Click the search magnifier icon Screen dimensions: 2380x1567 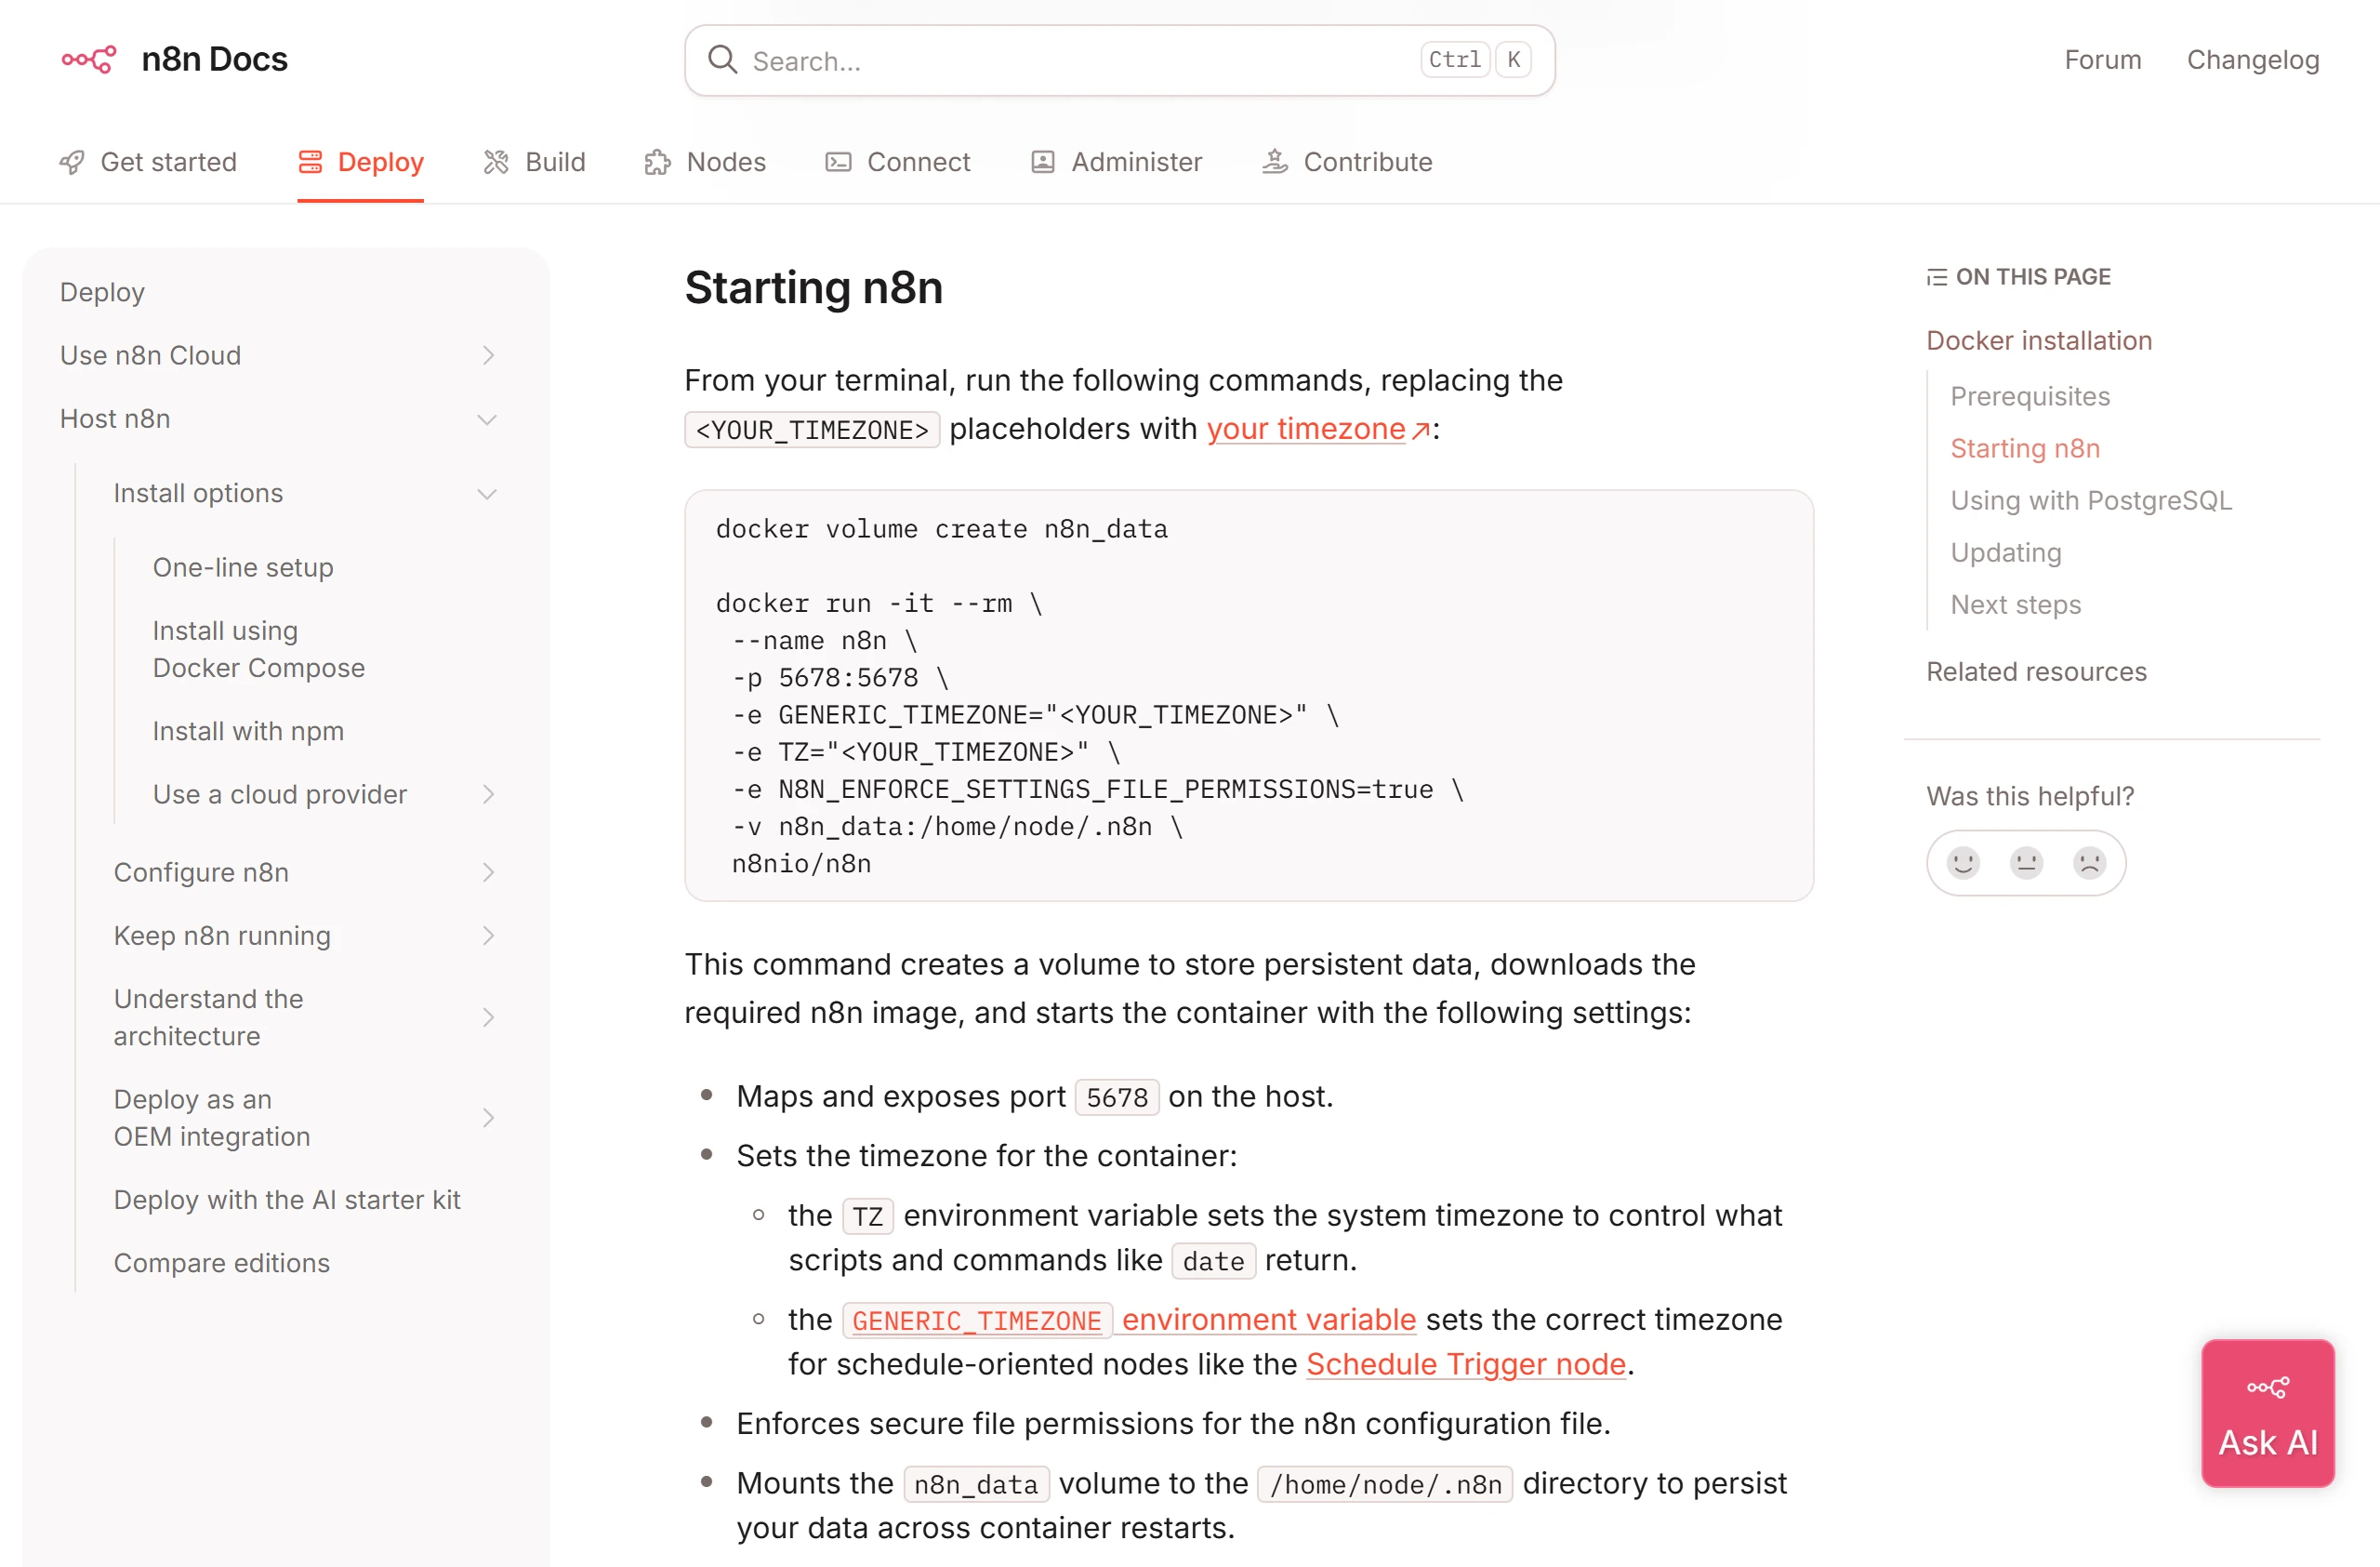(722, 60)
